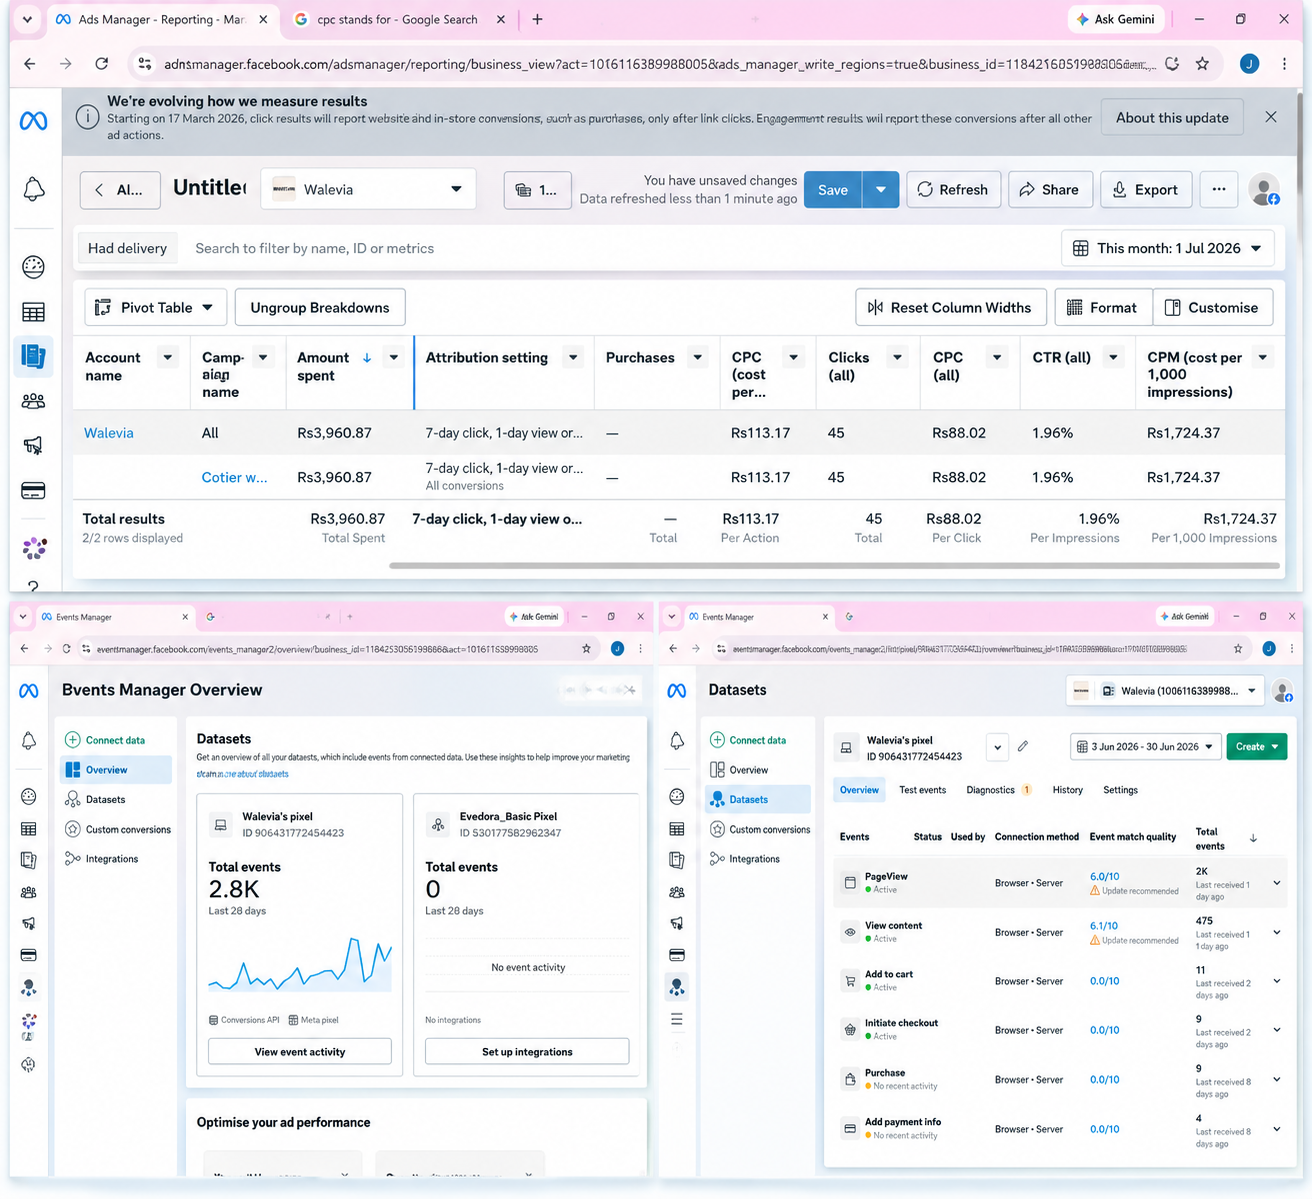Dismiss the 'We're evolving' banner with the X
Viewport: 1312px width, 1199px height.
coord(1271,117)
